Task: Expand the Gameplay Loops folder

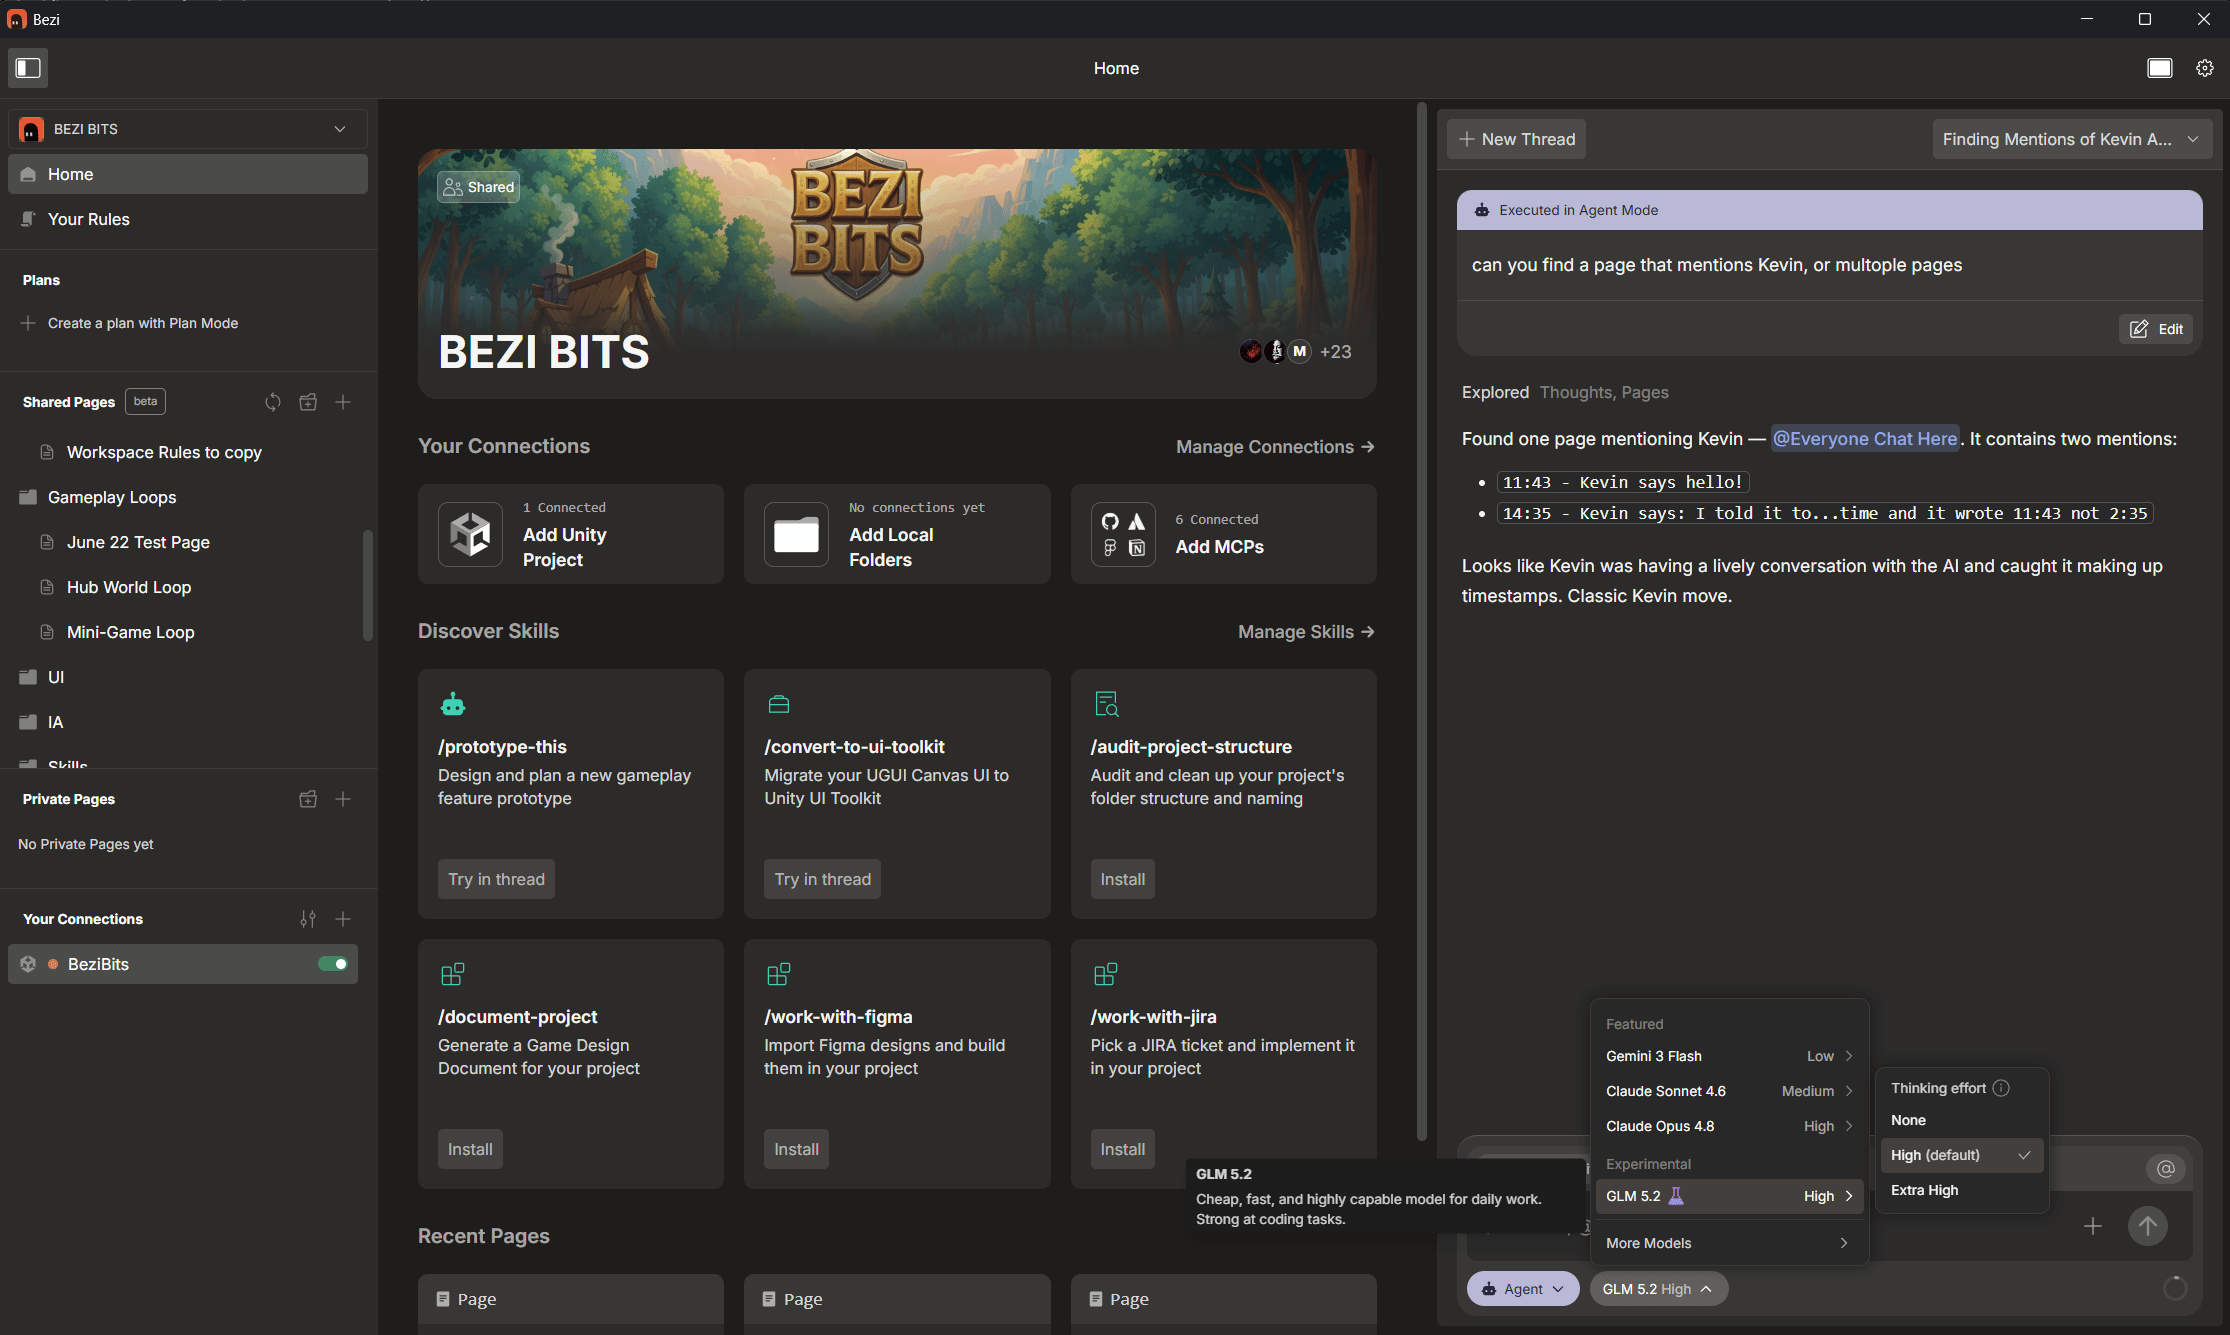Action: click(112, 497)
